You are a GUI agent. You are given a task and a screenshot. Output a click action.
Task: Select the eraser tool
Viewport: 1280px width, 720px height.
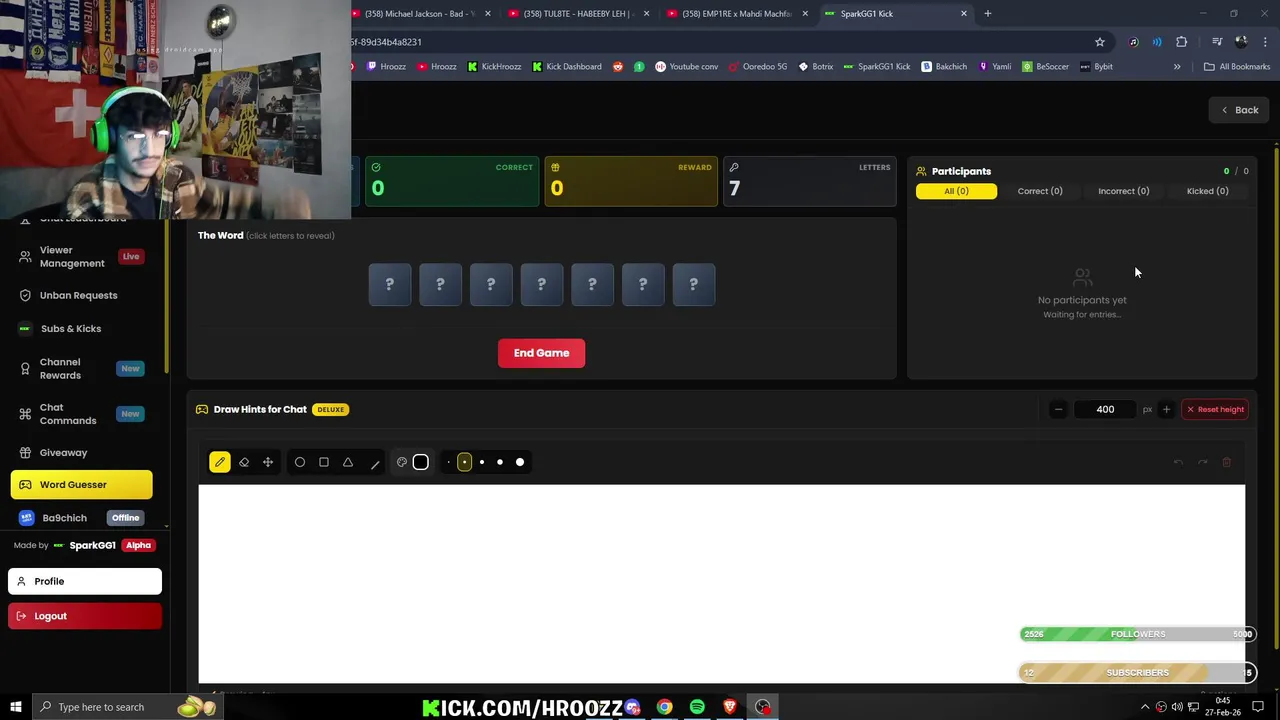[x=244, y=462]
